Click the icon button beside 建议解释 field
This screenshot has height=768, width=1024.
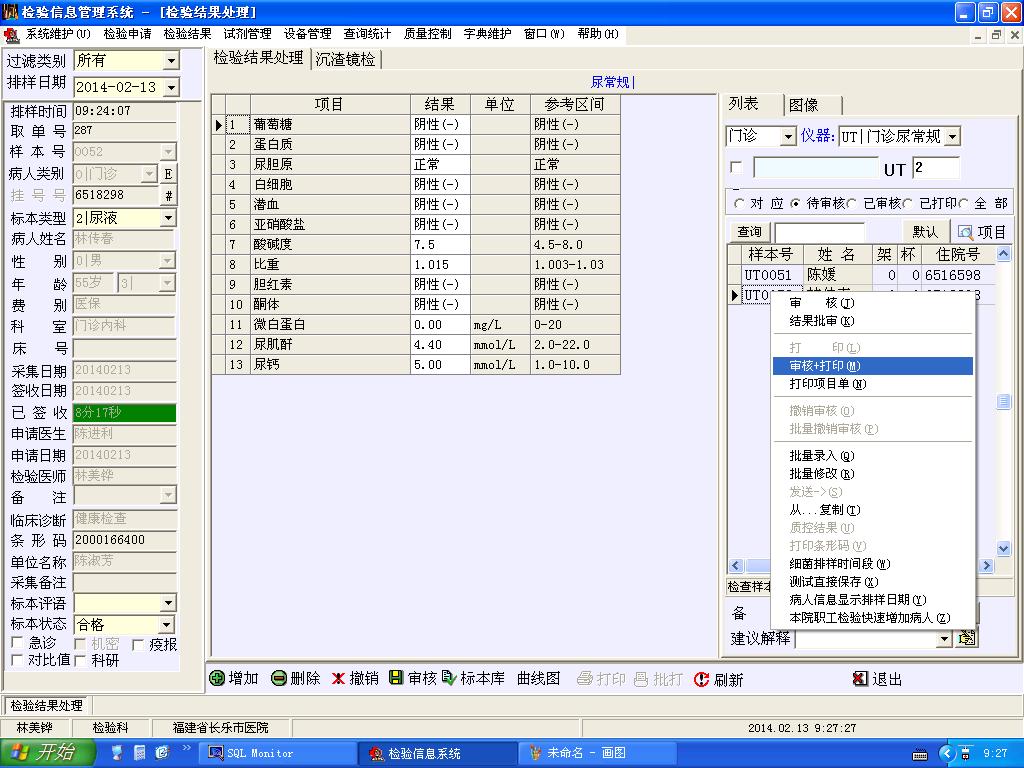coord(966,637)
